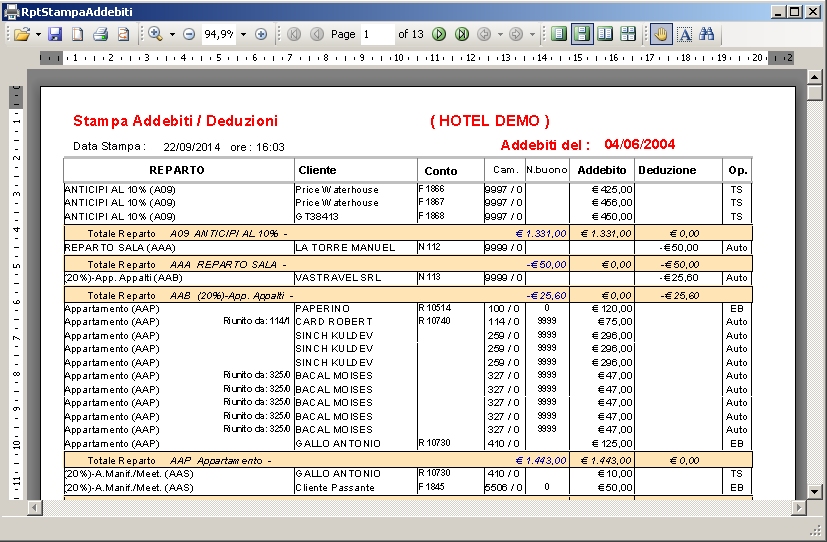Click the page number input field
The image size is (827, 542).
[x=377, y=34]
